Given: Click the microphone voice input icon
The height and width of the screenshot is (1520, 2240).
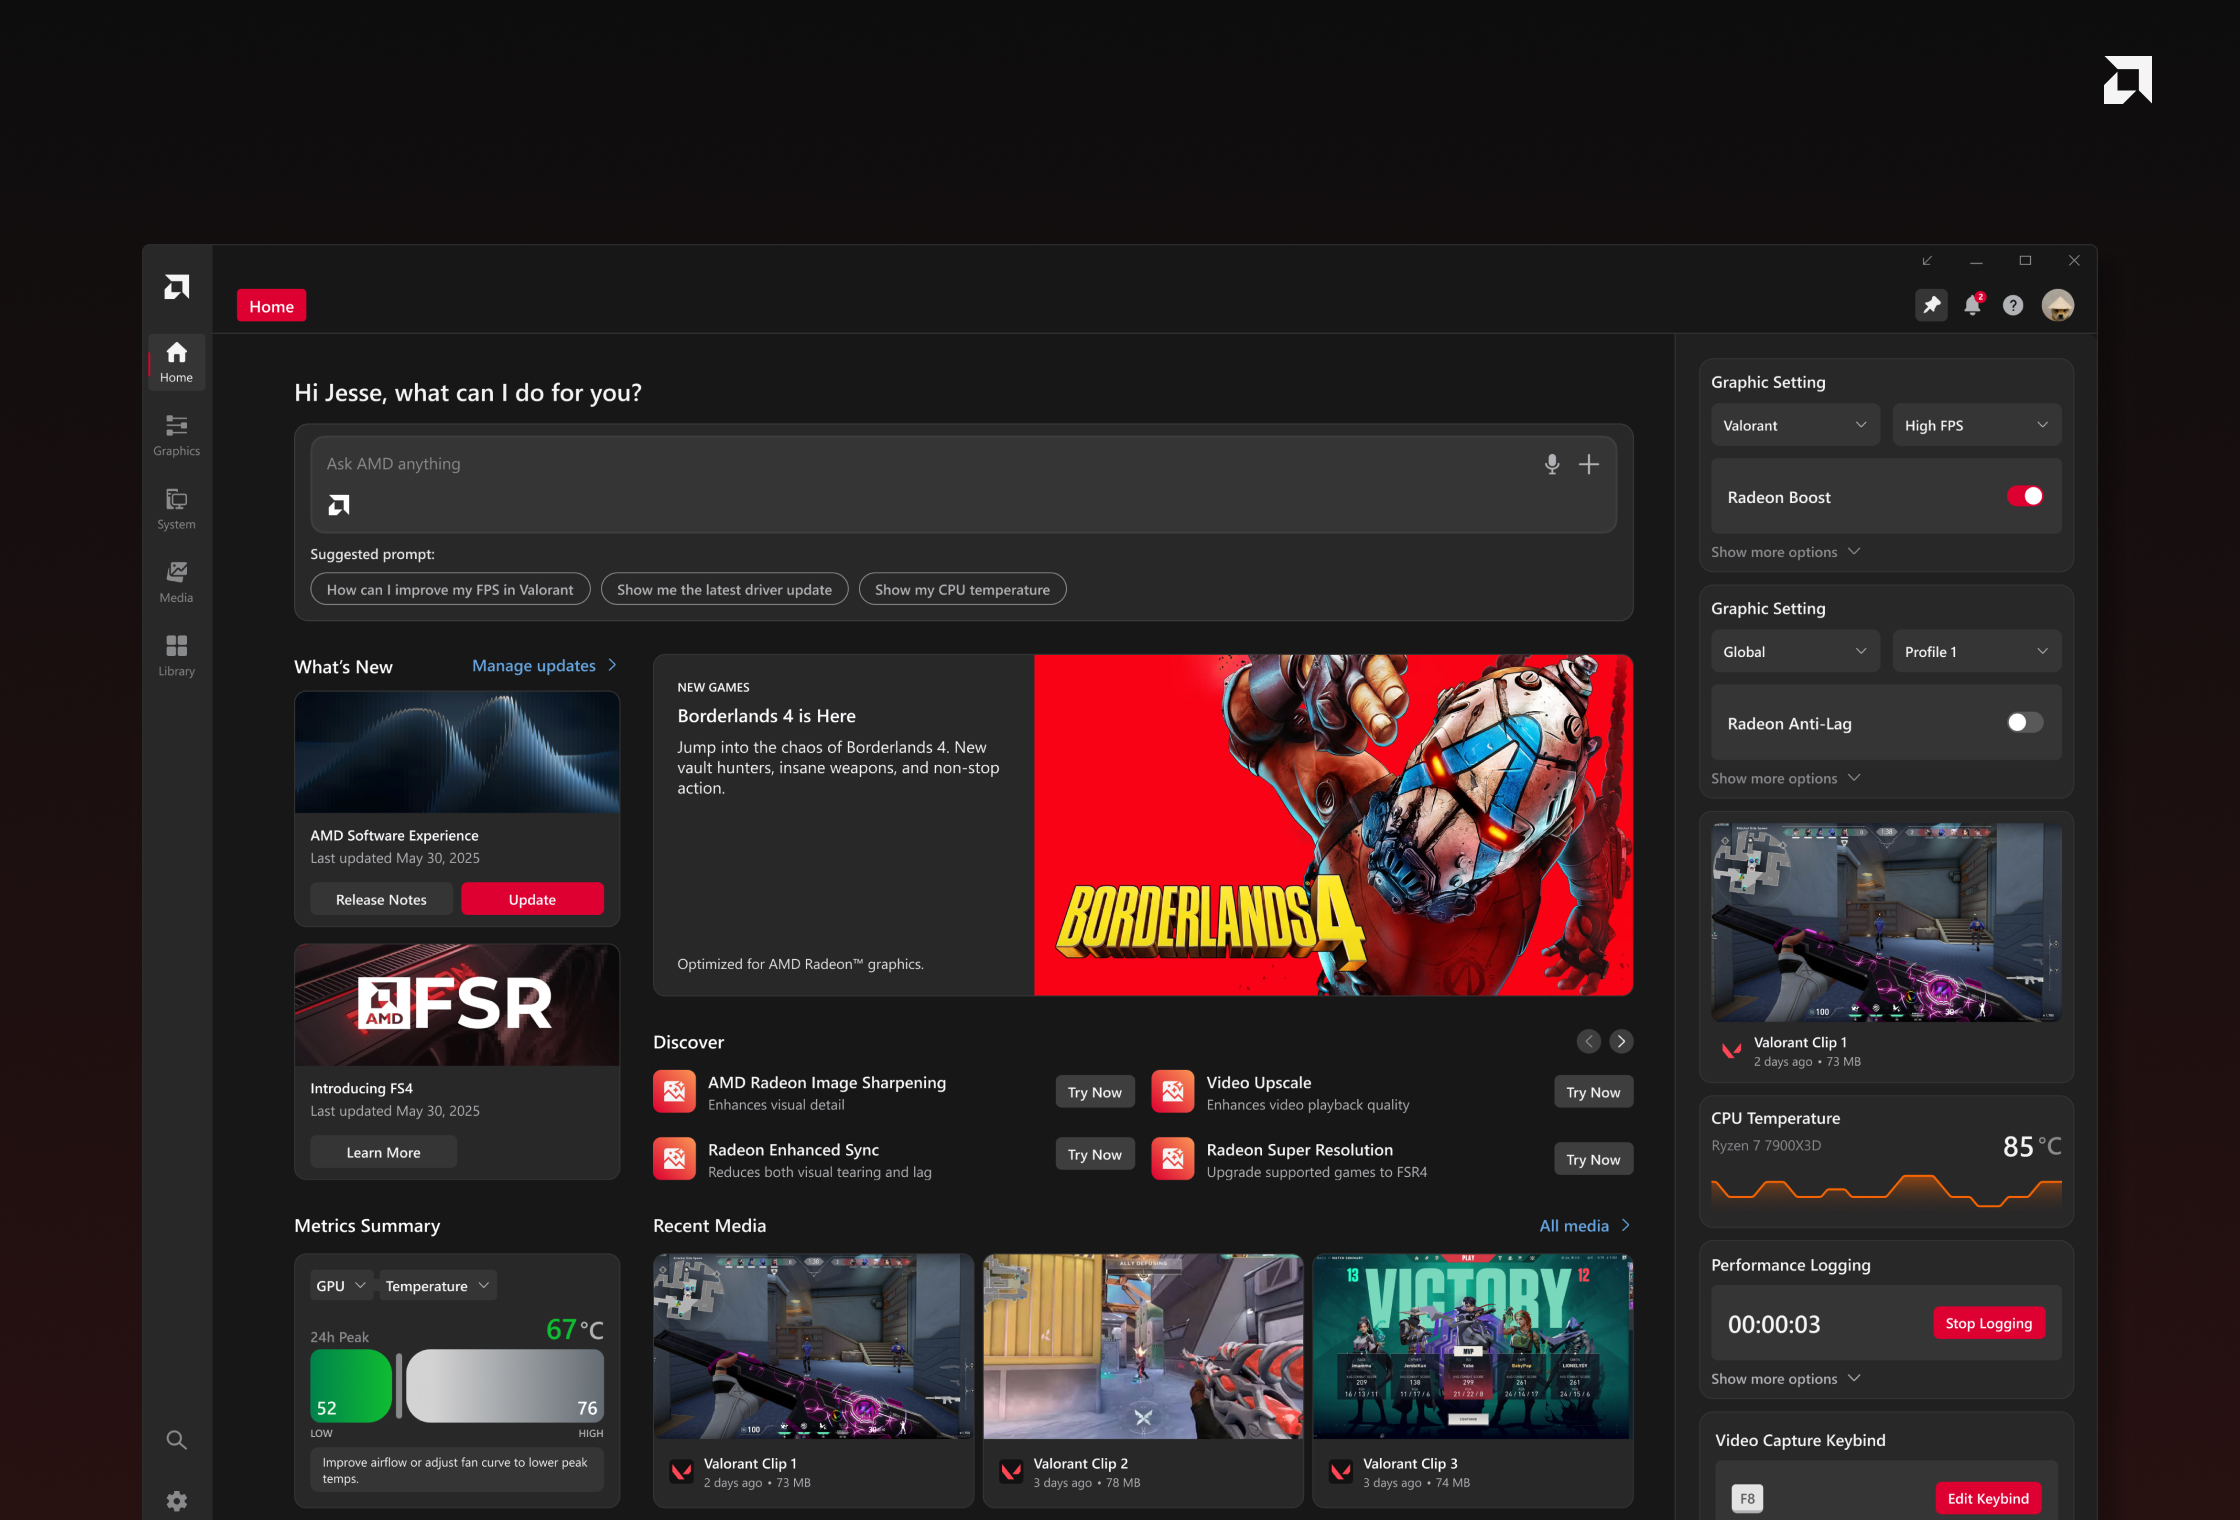Looking at the screenshot, I should click(x=1551, y=464).
